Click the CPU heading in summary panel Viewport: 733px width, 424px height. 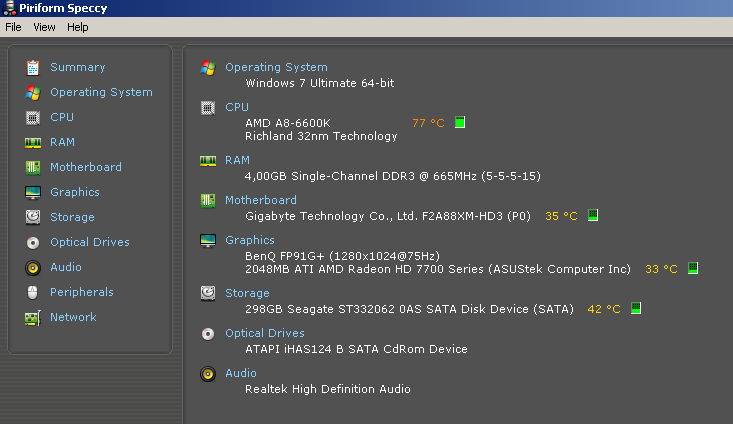tap(237, 107)
